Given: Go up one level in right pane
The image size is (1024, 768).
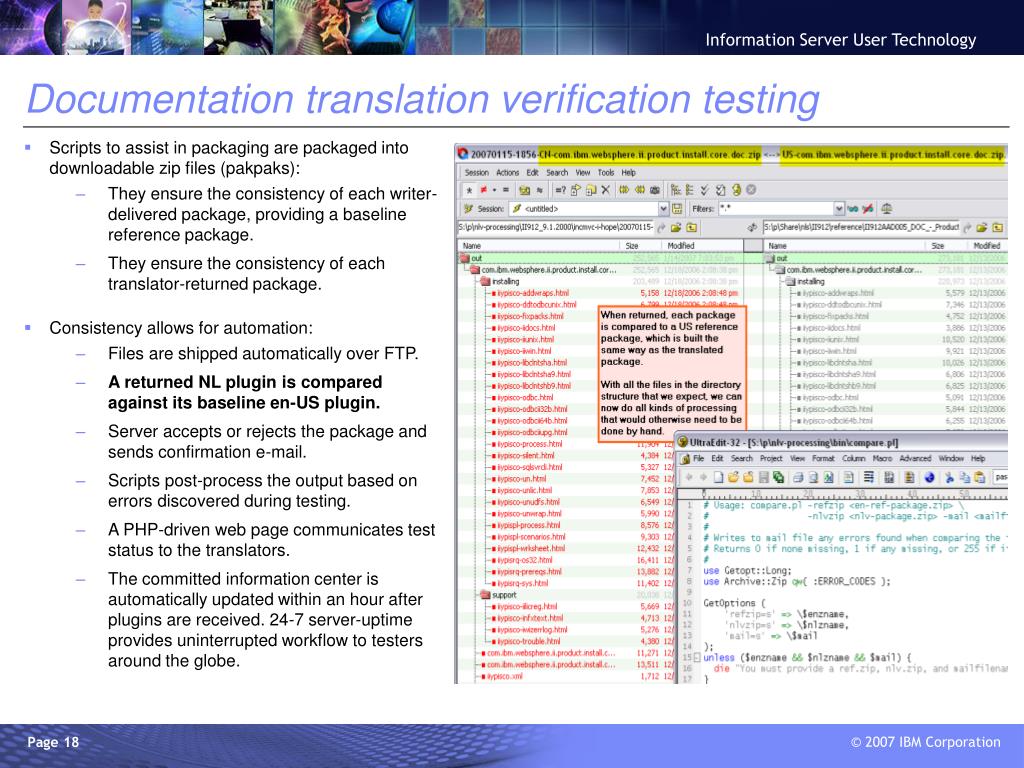Looking at the screenshot, I should [x=997, y=227].
